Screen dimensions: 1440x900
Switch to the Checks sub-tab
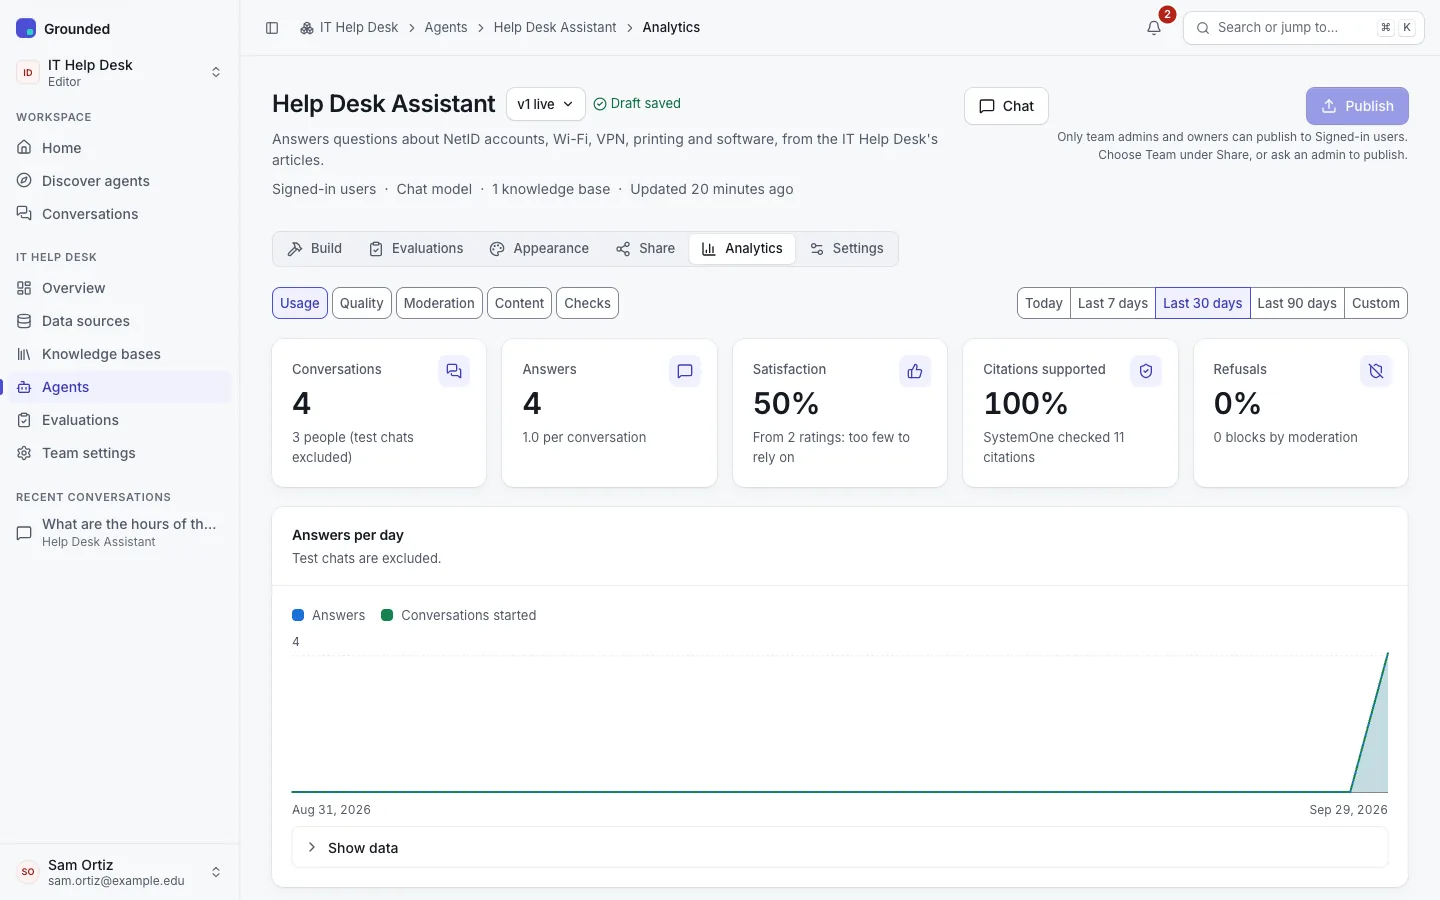tap(587, 303)
